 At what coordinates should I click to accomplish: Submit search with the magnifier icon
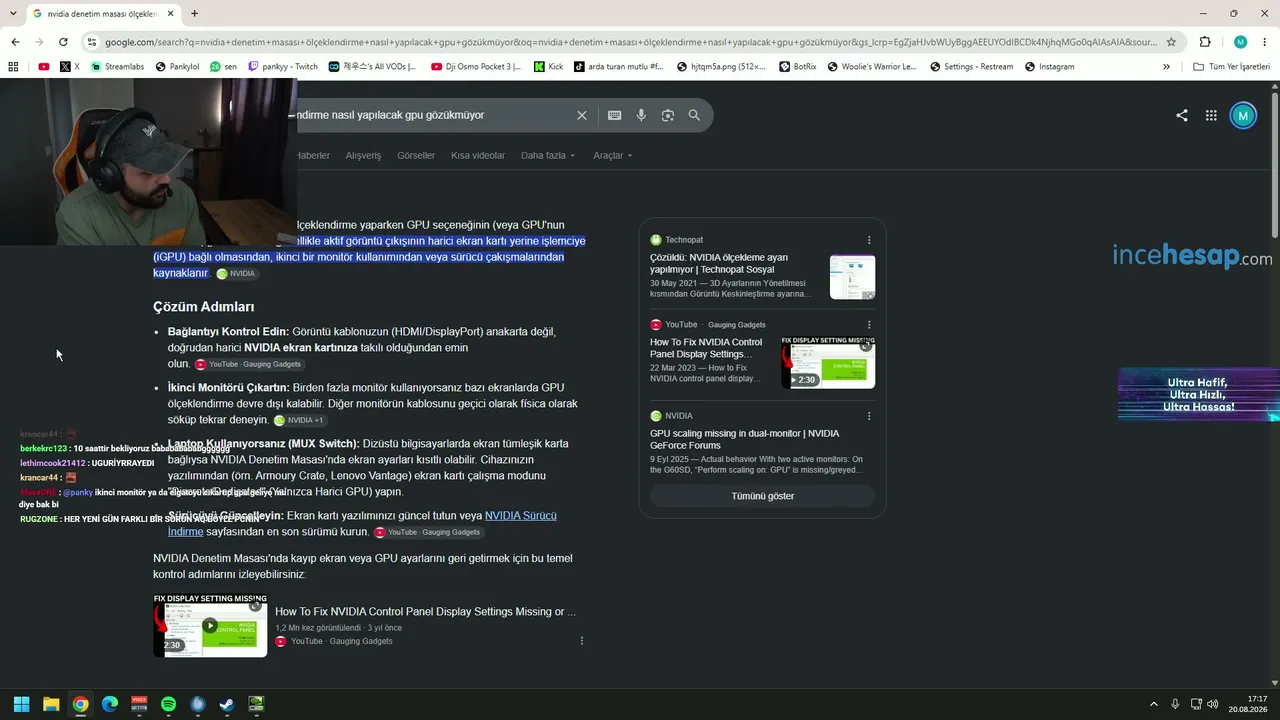coord(694,115)
